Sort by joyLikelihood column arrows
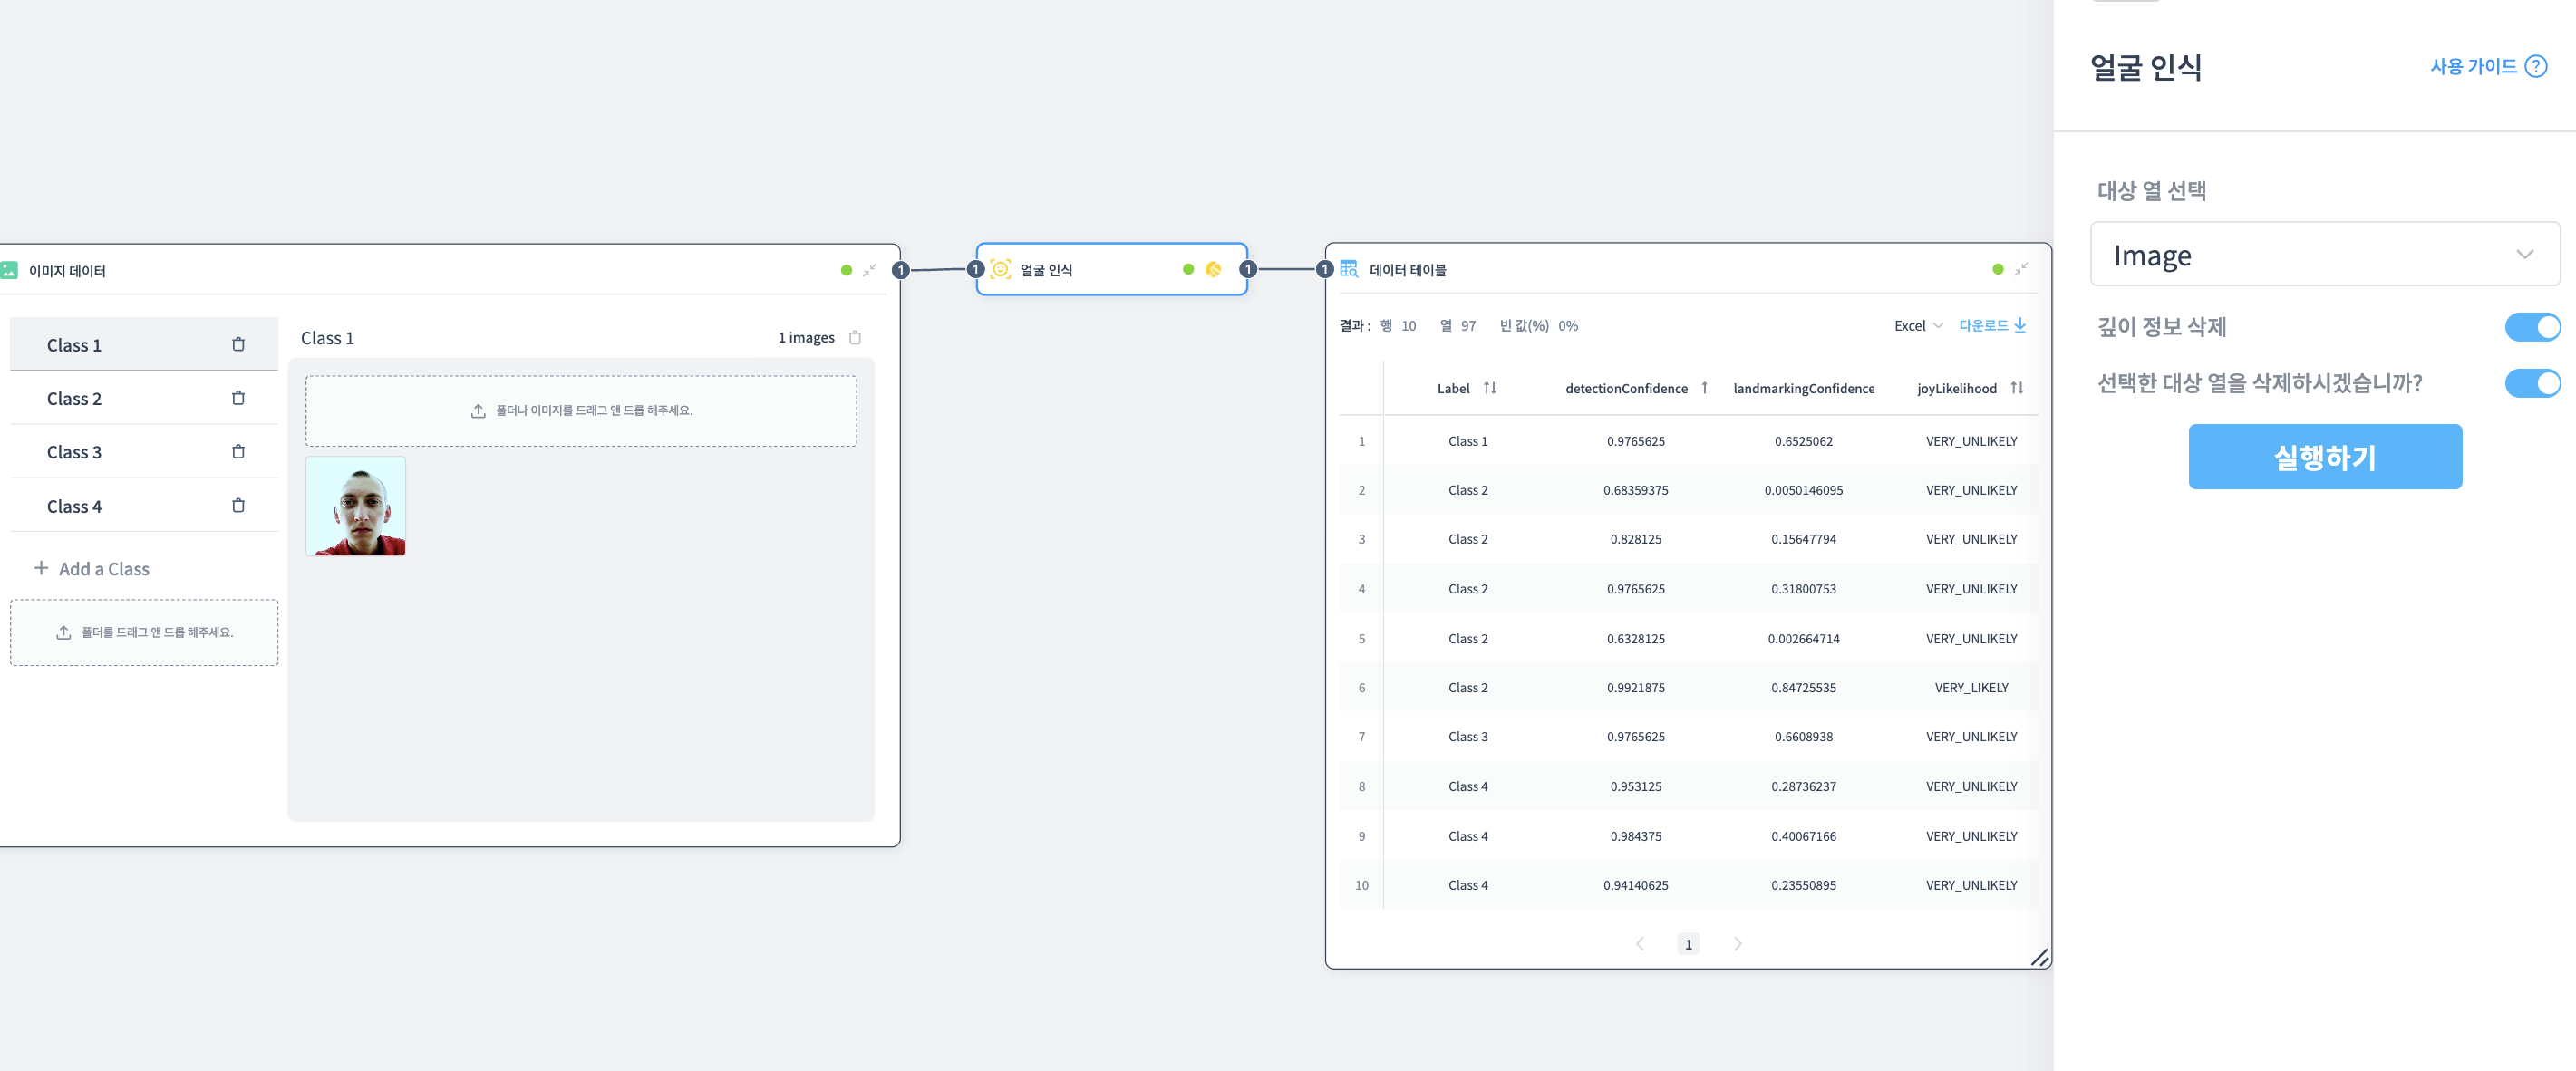 pos(2017,388)
